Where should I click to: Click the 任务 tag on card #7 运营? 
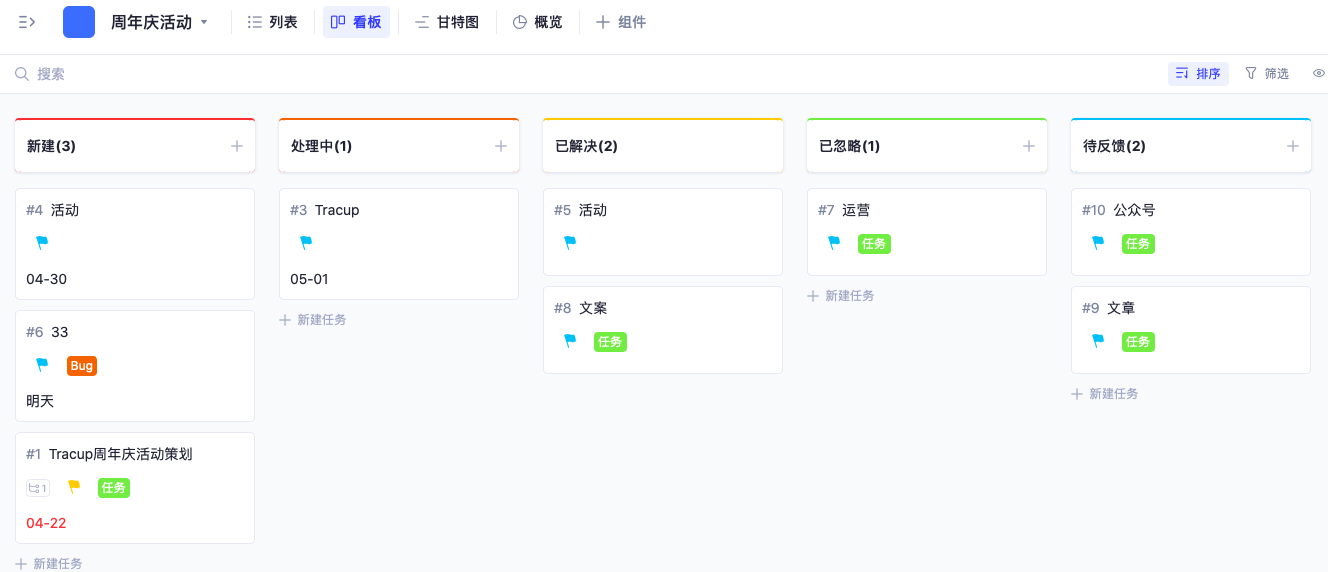874,244
